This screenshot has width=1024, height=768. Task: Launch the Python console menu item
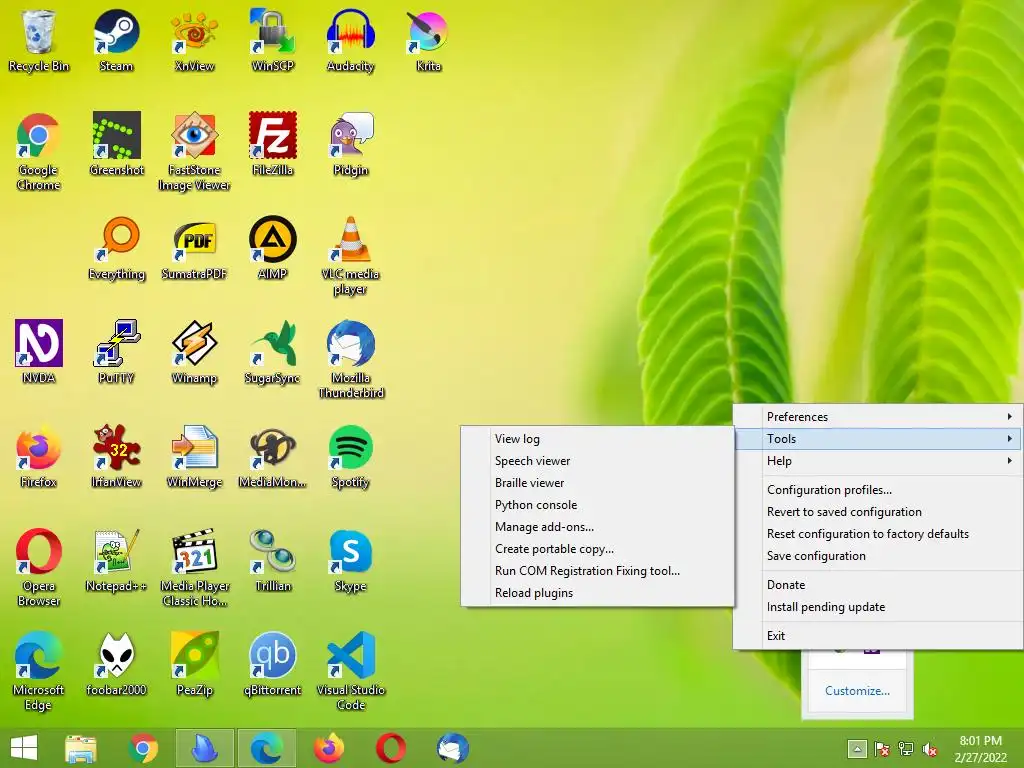tap(598, 505)
